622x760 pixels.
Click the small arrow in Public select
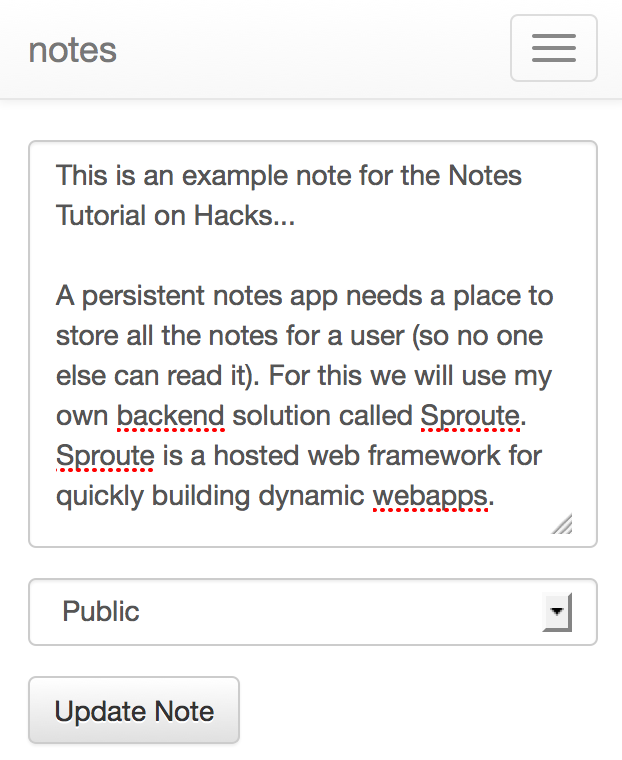pos(557,612)
